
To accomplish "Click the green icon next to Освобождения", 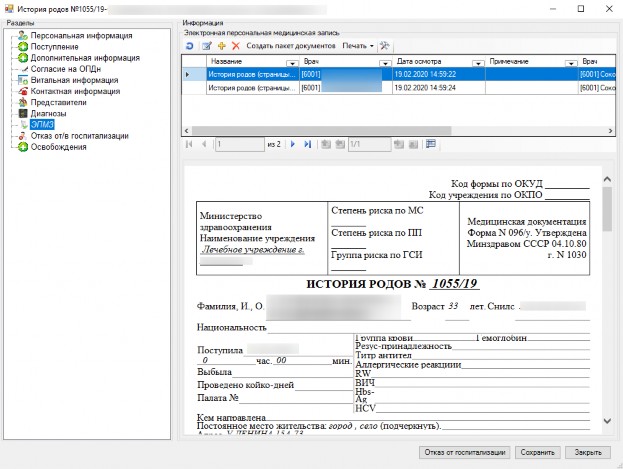I will click(x=23, y=147).
